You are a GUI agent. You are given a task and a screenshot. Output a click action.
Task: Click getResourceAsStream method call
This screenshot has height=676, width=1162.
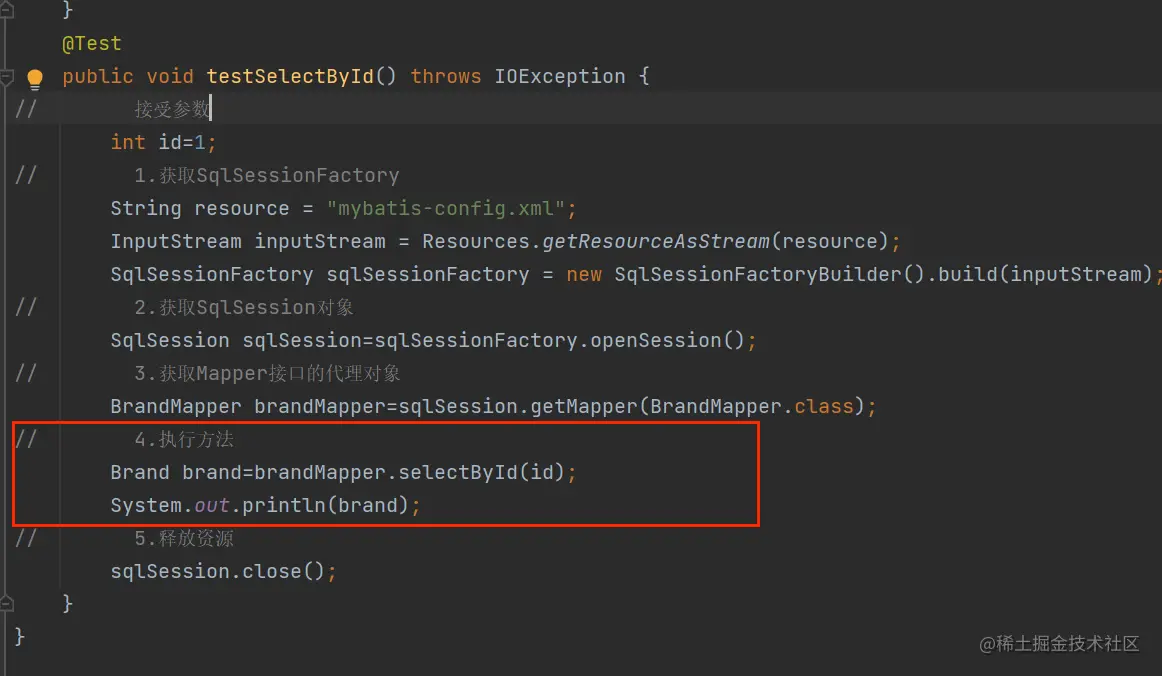pos(656,242)
